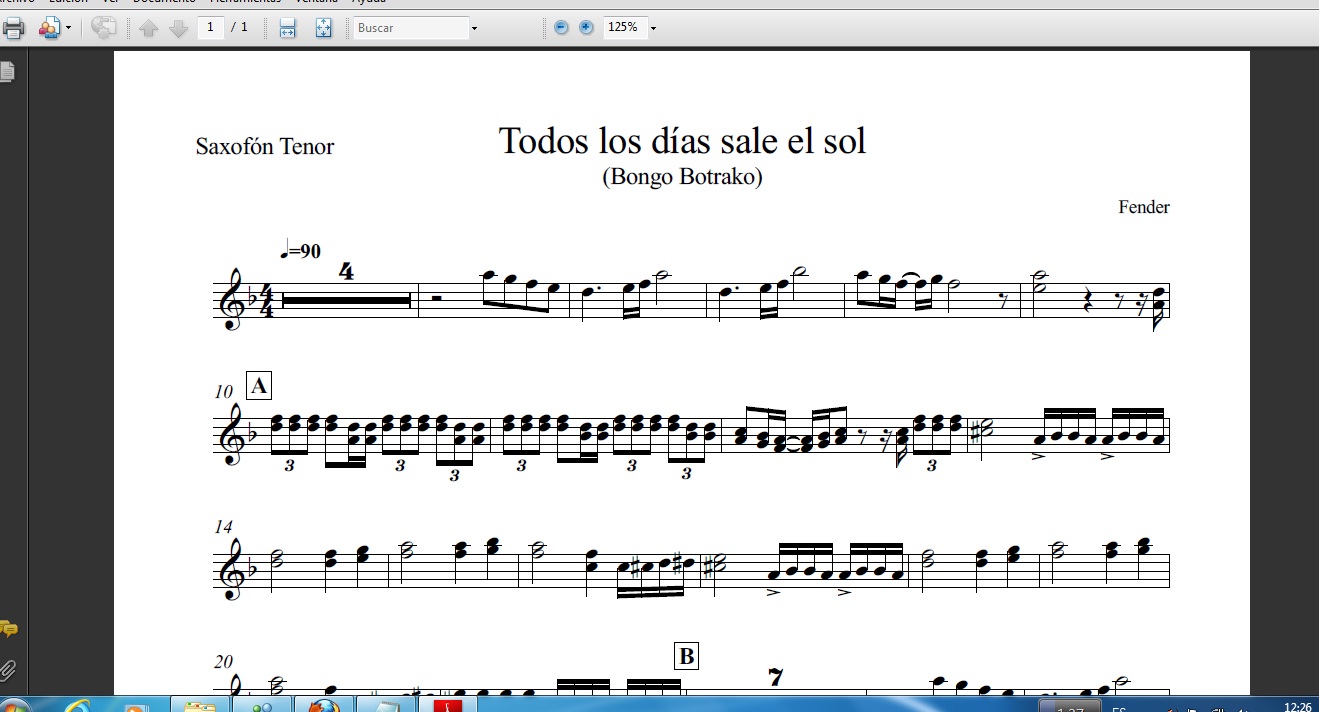
Task: Click the '/ 1' total page count
Action: point(239,27)
